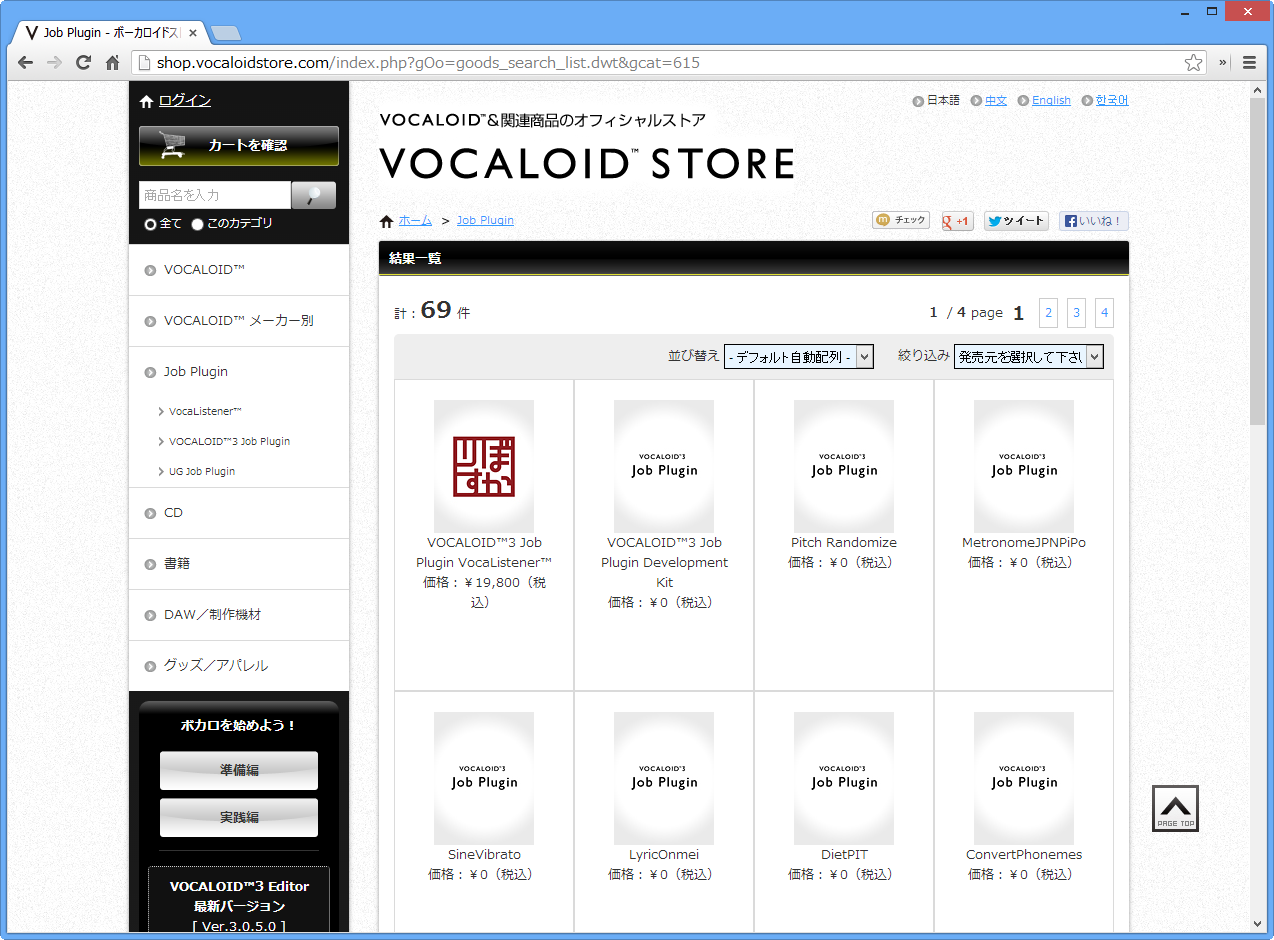Click the product name search field
1274x940 pixels.
(215, 195)
